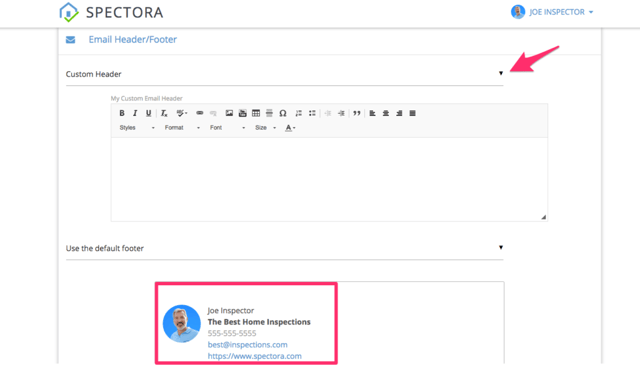Insert a hyperlink with the link icon
Image resolution: width=640 pixels, height=365 pixels.
pos(200,113)
